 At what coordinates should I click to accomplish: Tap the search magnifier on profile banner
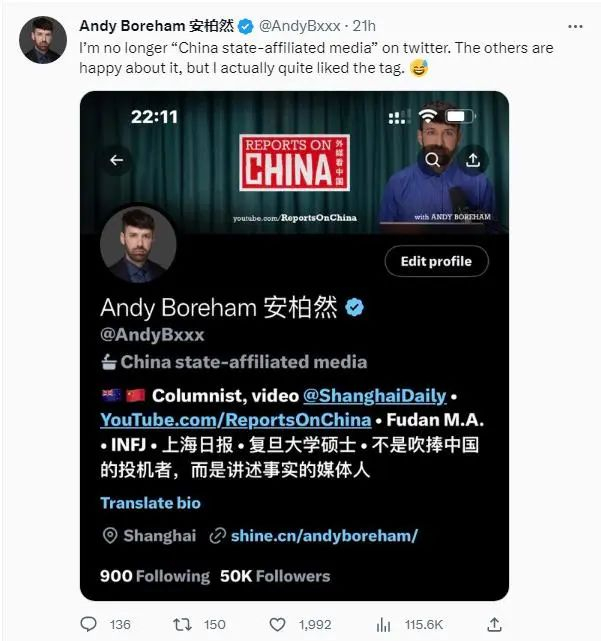click(x=432, y=160)
